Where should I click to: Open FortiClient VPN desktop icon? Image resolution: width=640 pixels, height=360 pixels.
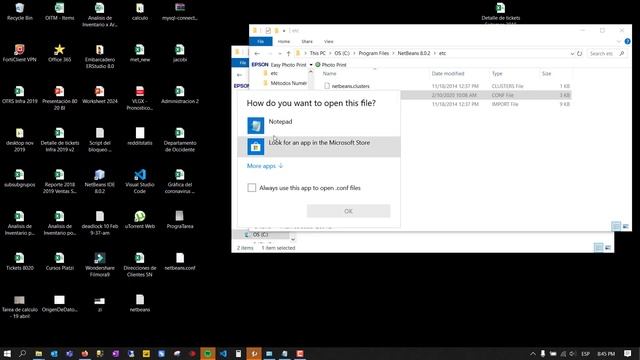tap(20, 53)
